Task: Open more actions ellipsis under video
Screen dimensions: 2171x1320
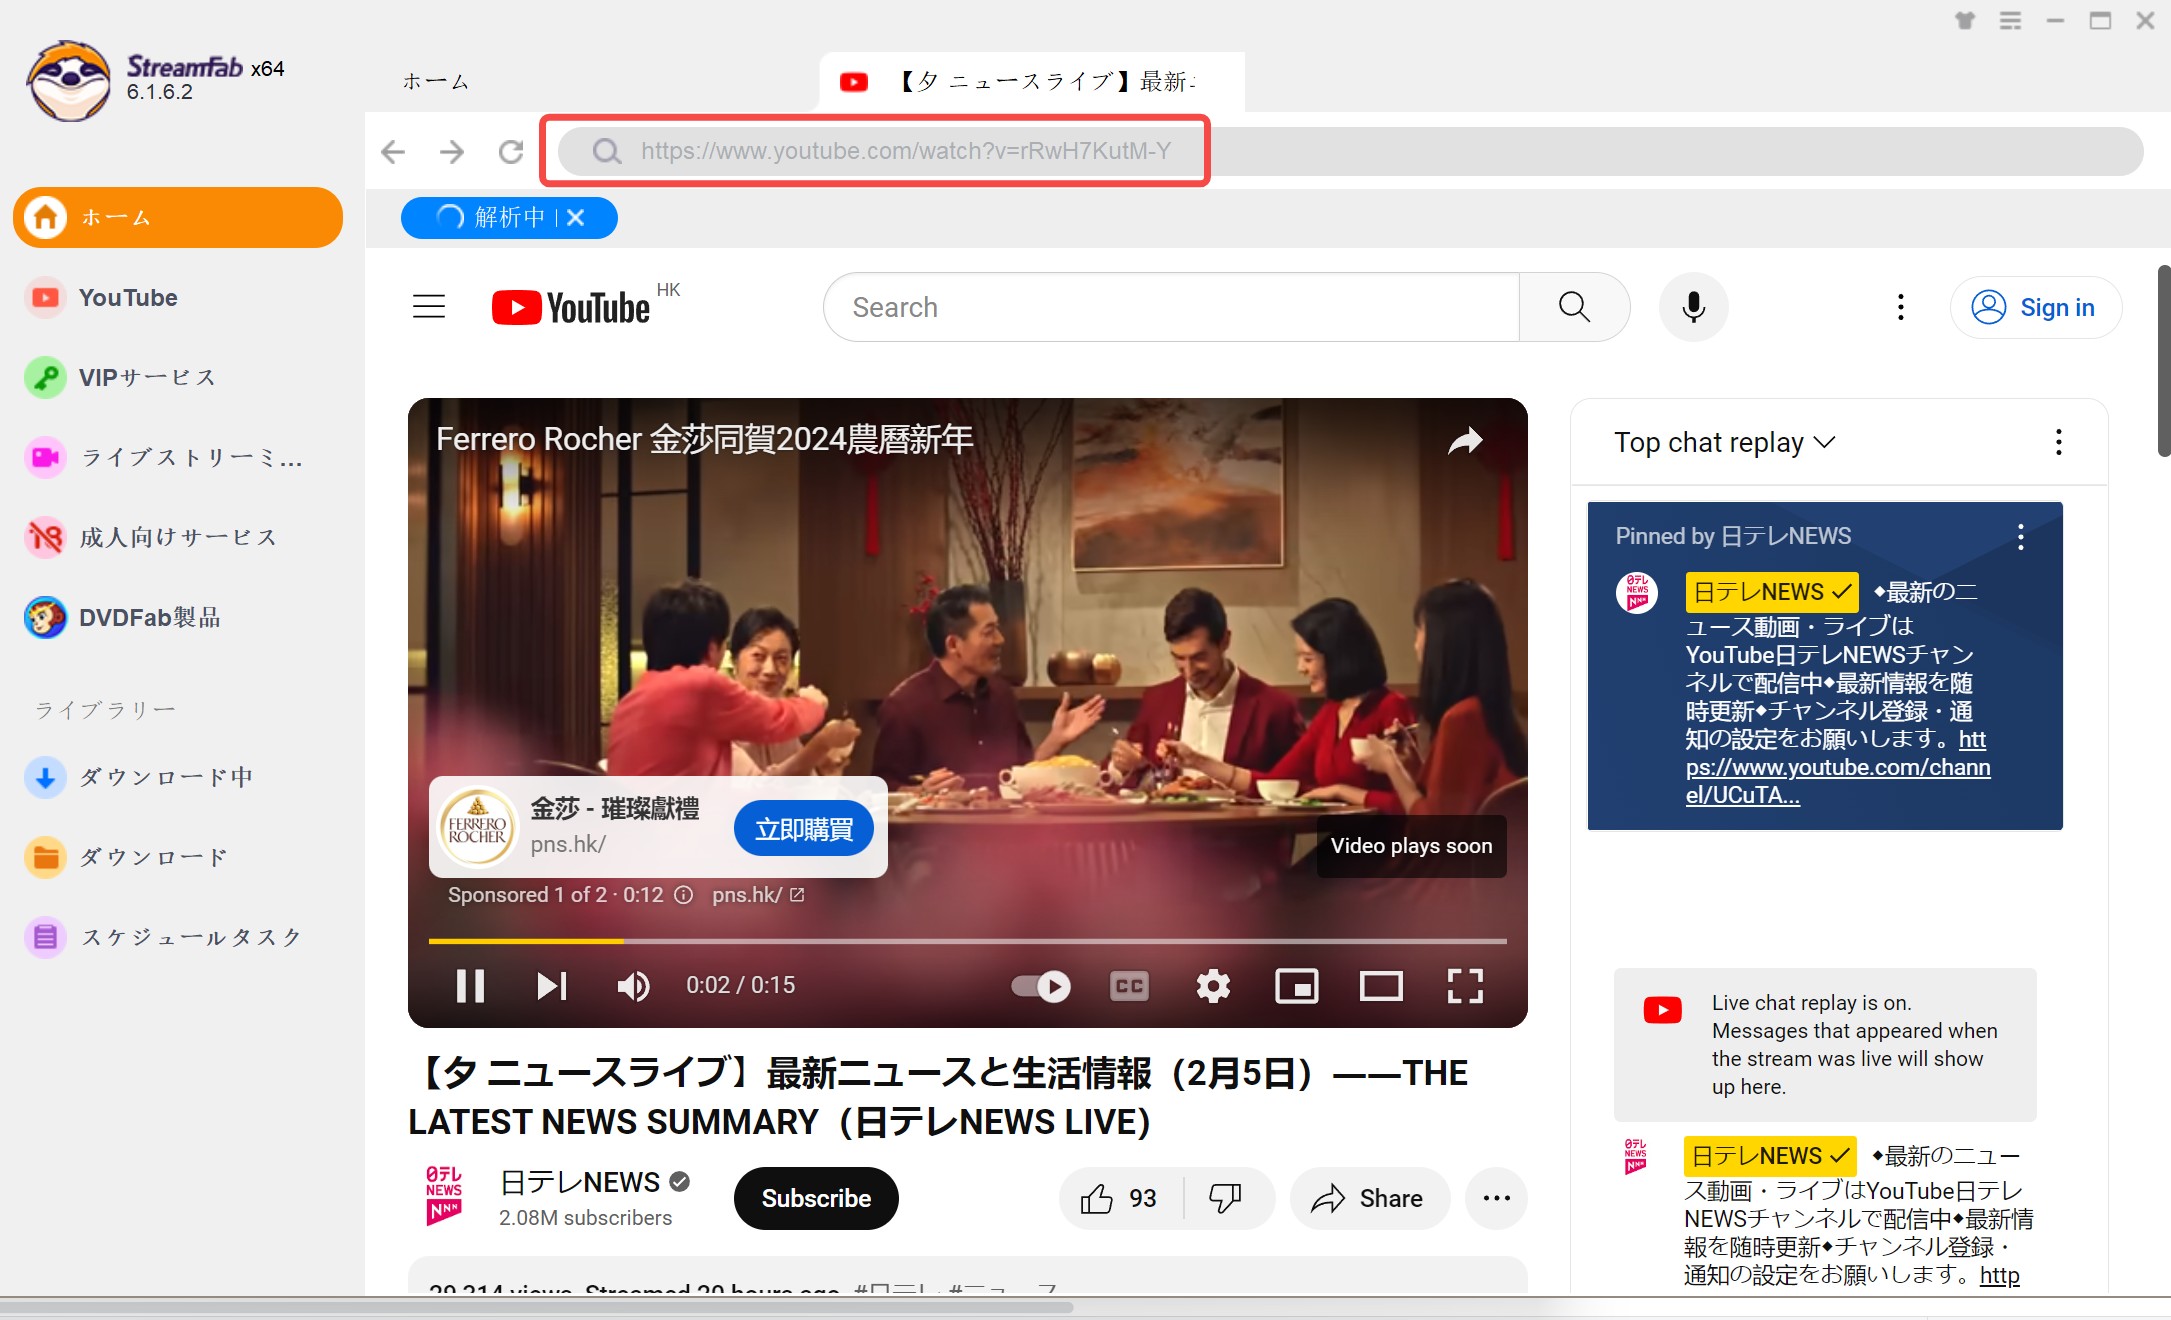Action: coord(1496,1198)
